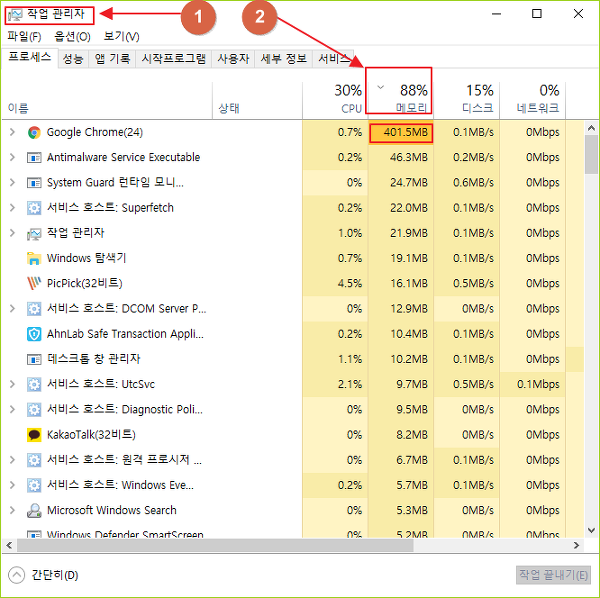Switch to the 사용자 tab
600x598 pixels.
233,59
